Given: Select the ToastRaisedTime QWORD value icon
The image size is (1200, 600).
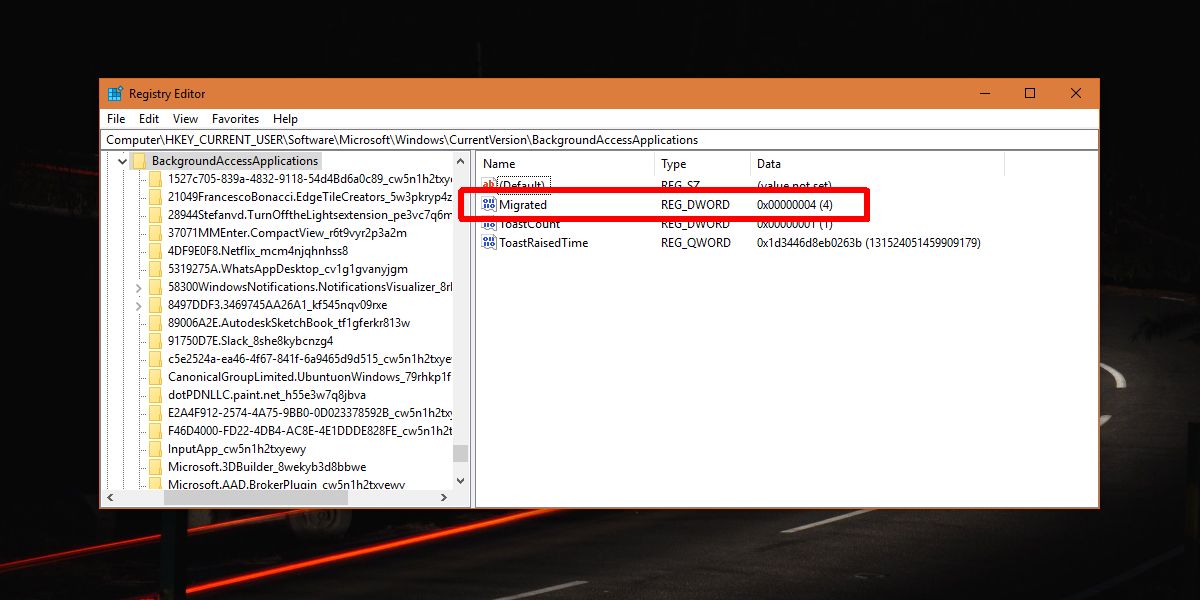Looking at the screenshot, I should tap(489, 242).
